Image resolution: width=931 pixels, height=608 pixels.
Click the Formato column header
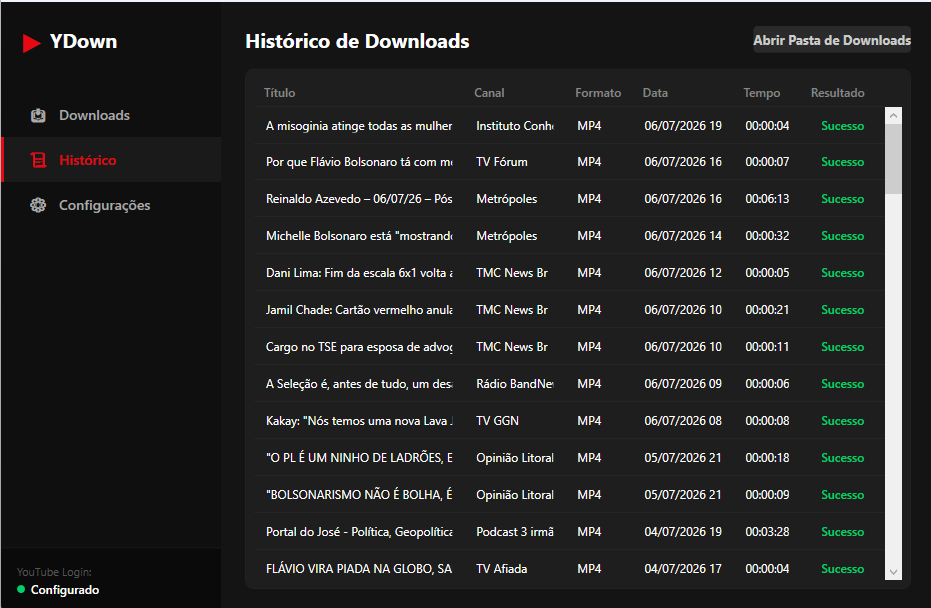pyautogui.click(x=598, y=93)
